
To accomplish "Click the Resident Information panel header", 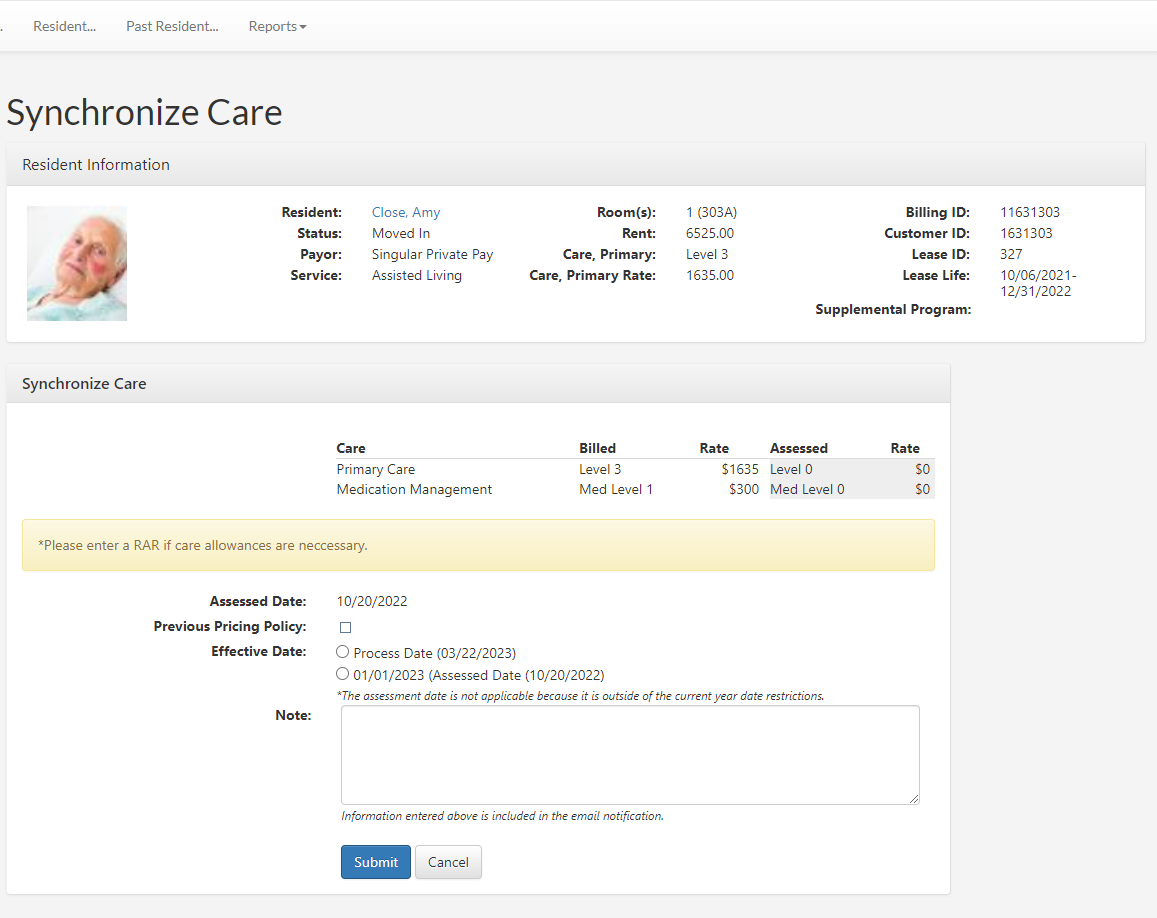I will 95,164.
